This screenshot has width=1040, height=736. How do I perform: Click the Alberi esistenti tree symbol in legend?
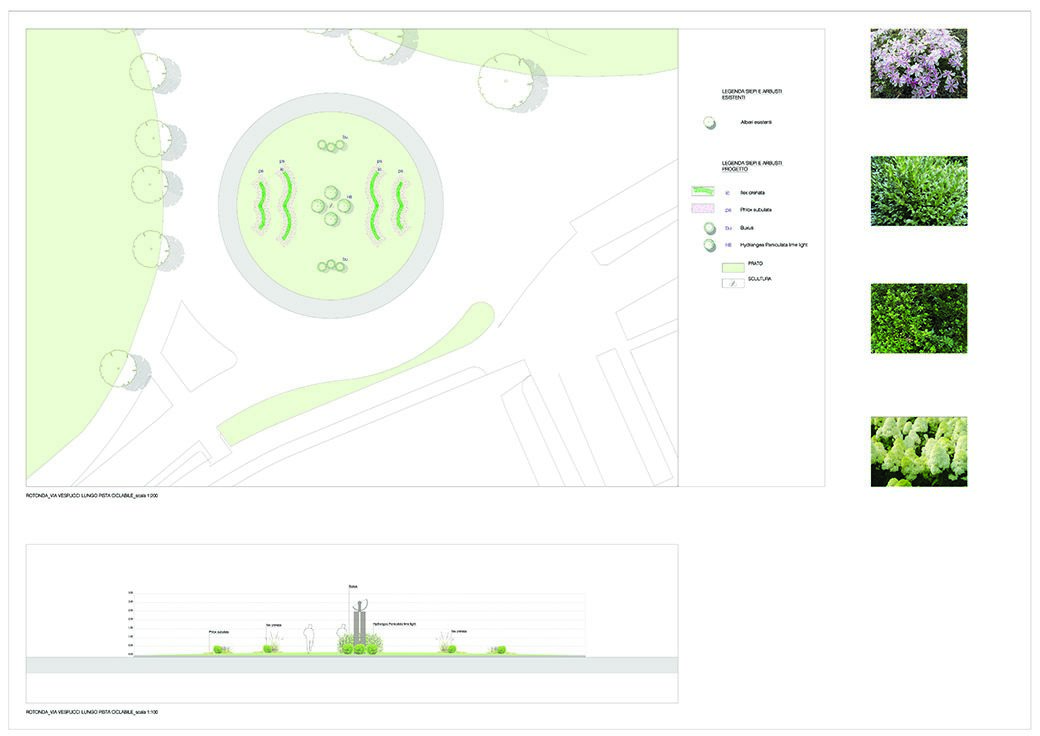(x=709, y=123)
